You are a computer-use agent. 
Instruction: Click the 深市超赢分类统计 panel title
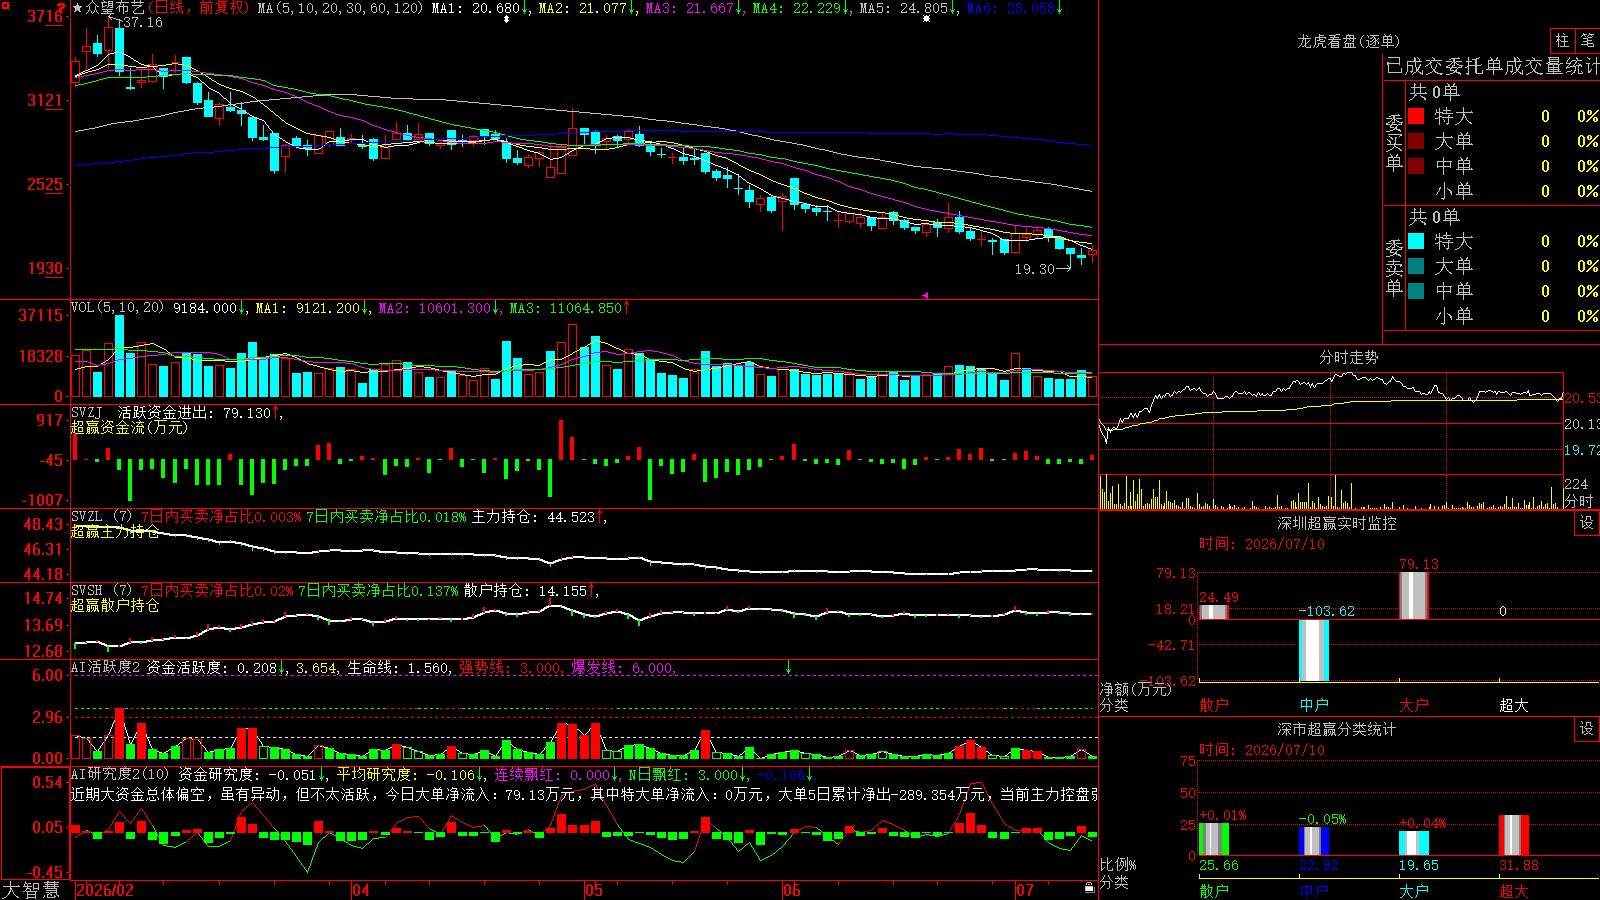[1337, 729]
